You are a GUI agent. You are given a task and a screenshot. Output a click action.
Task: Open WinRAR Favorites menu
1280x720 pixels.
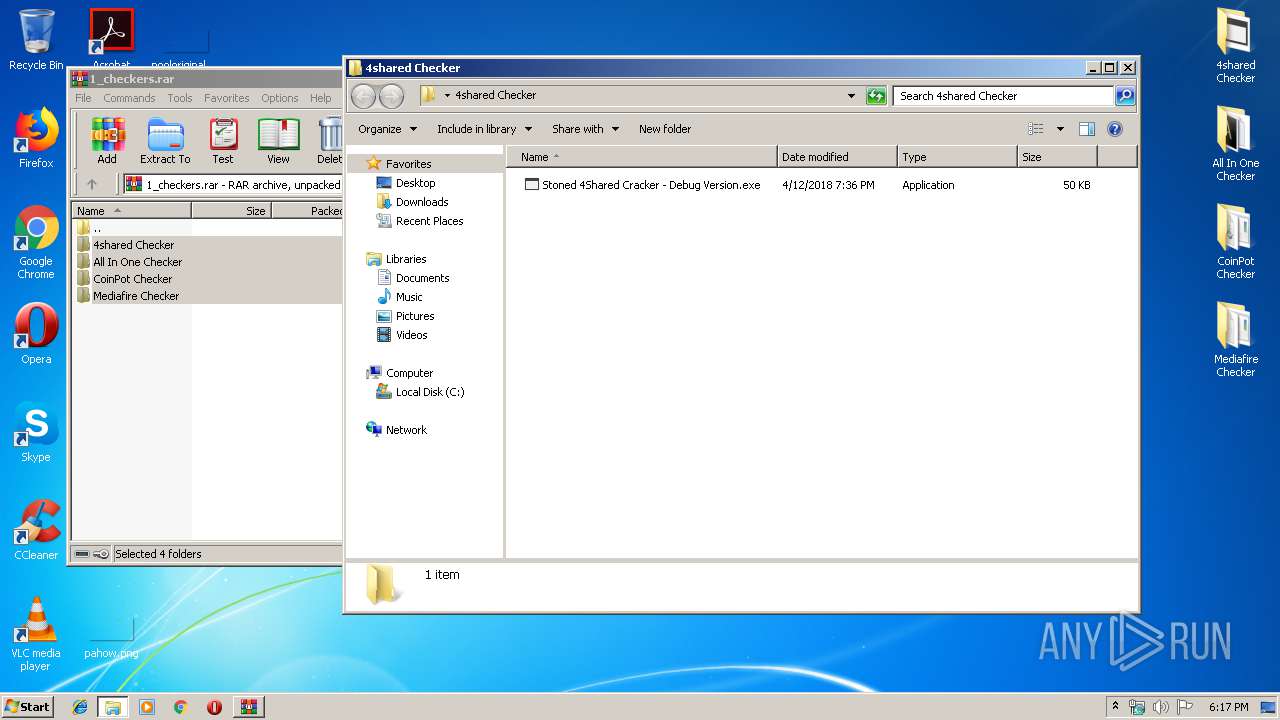227,98
